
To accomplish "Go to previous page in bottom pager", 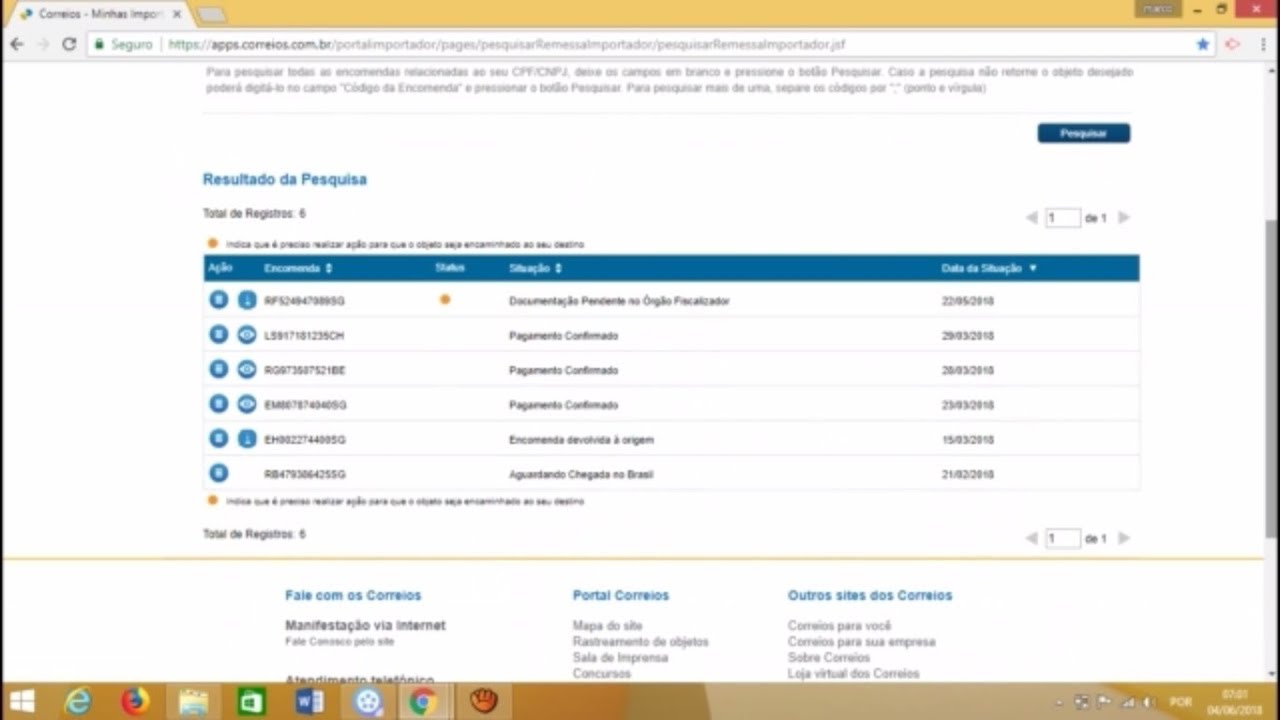I will (x=1031, y=538).
